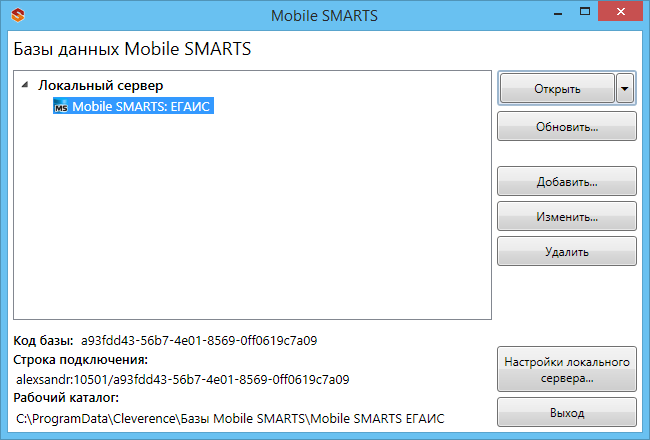
Task: Click the Mobile SMARTS logo in title bar
Action: pyautogui.click(x=18, y=15)
